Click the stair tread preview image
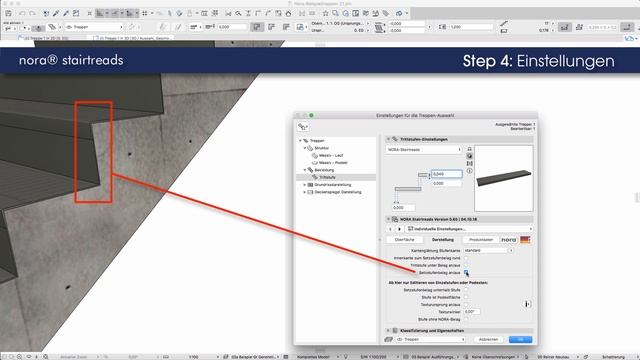The height and width of the screenshot is (360, 640). (504, 178)
